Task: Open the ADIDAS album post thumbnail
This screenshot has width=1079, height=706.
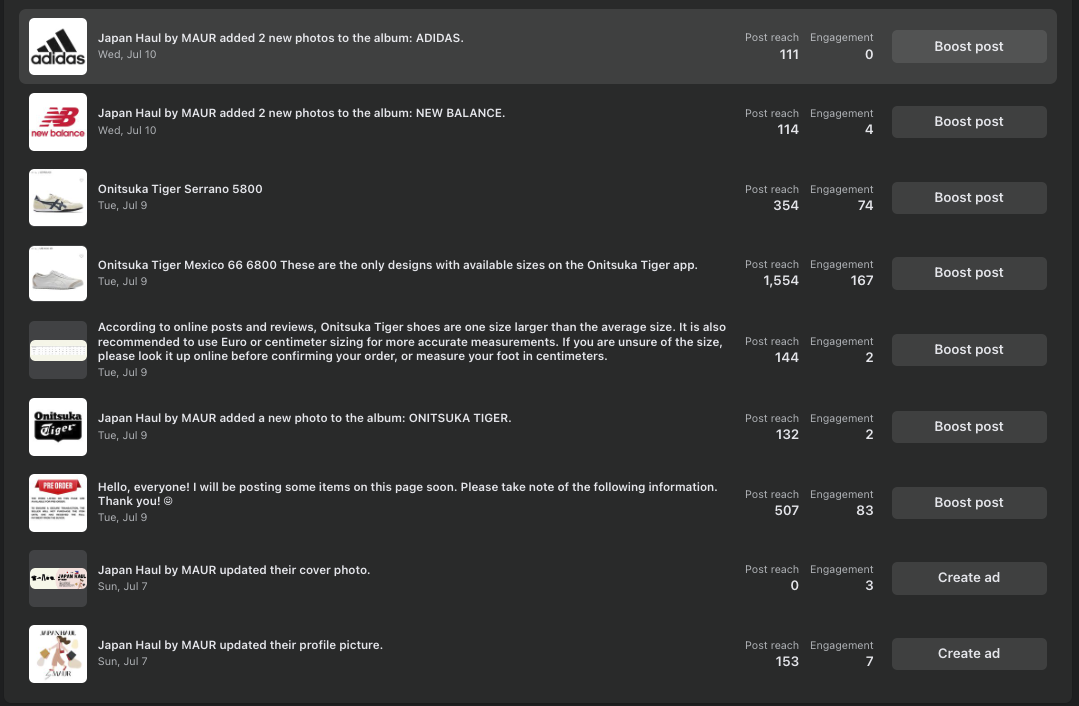Action: (x=58, y=47)
